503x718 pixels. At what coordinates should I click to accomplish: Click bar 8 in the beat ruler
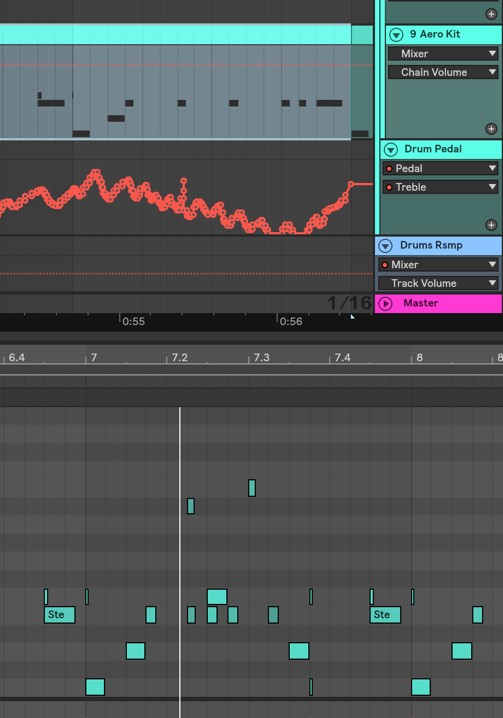pos(419,358)
